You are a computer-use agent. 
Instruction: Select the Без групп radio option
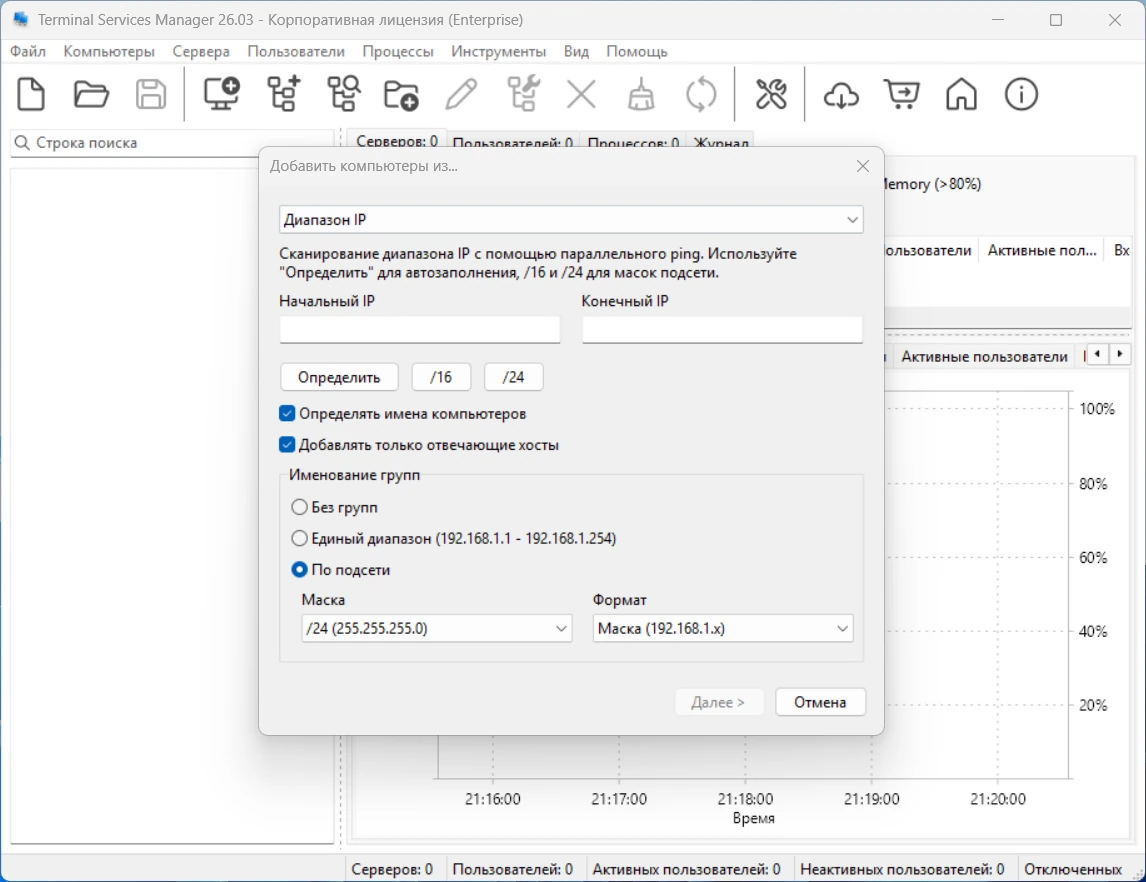click(x=299, y=506)
